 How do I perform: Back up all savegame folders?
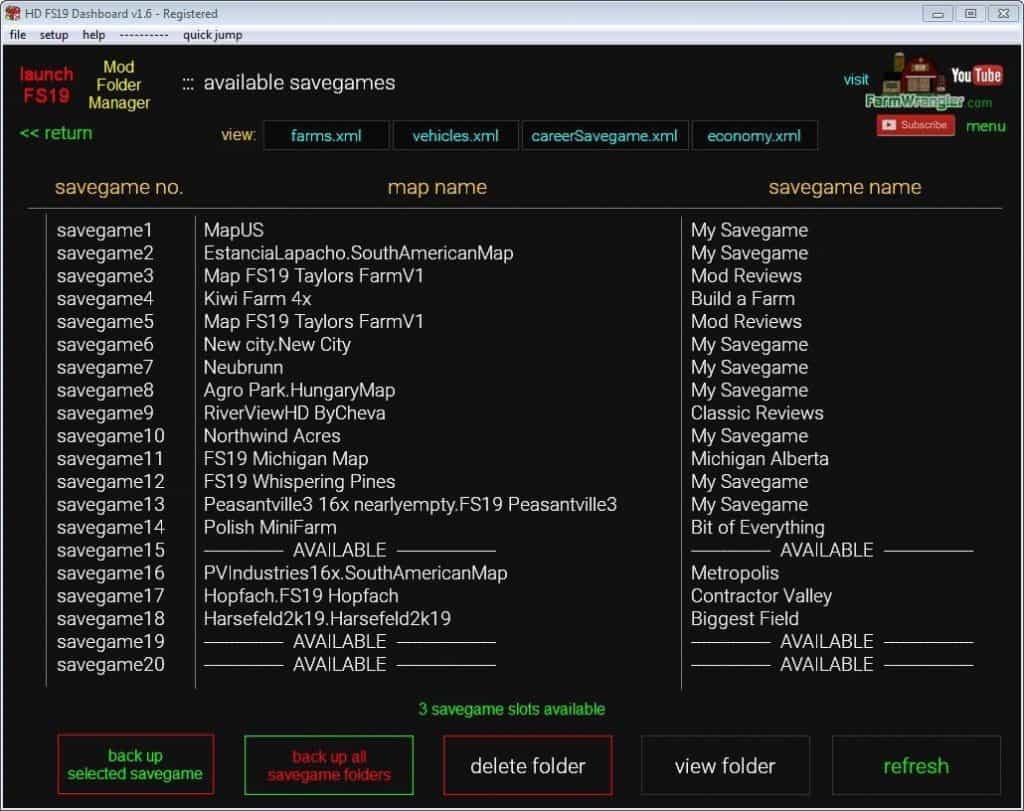[x=329, y=765]
